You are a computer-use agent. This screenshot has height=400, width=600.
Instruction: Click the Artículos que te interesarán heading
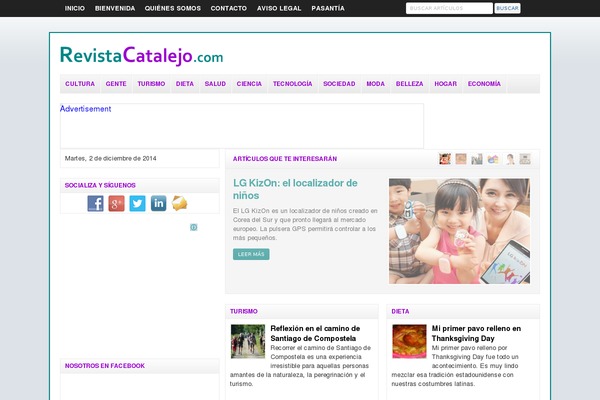click(285, 158)
